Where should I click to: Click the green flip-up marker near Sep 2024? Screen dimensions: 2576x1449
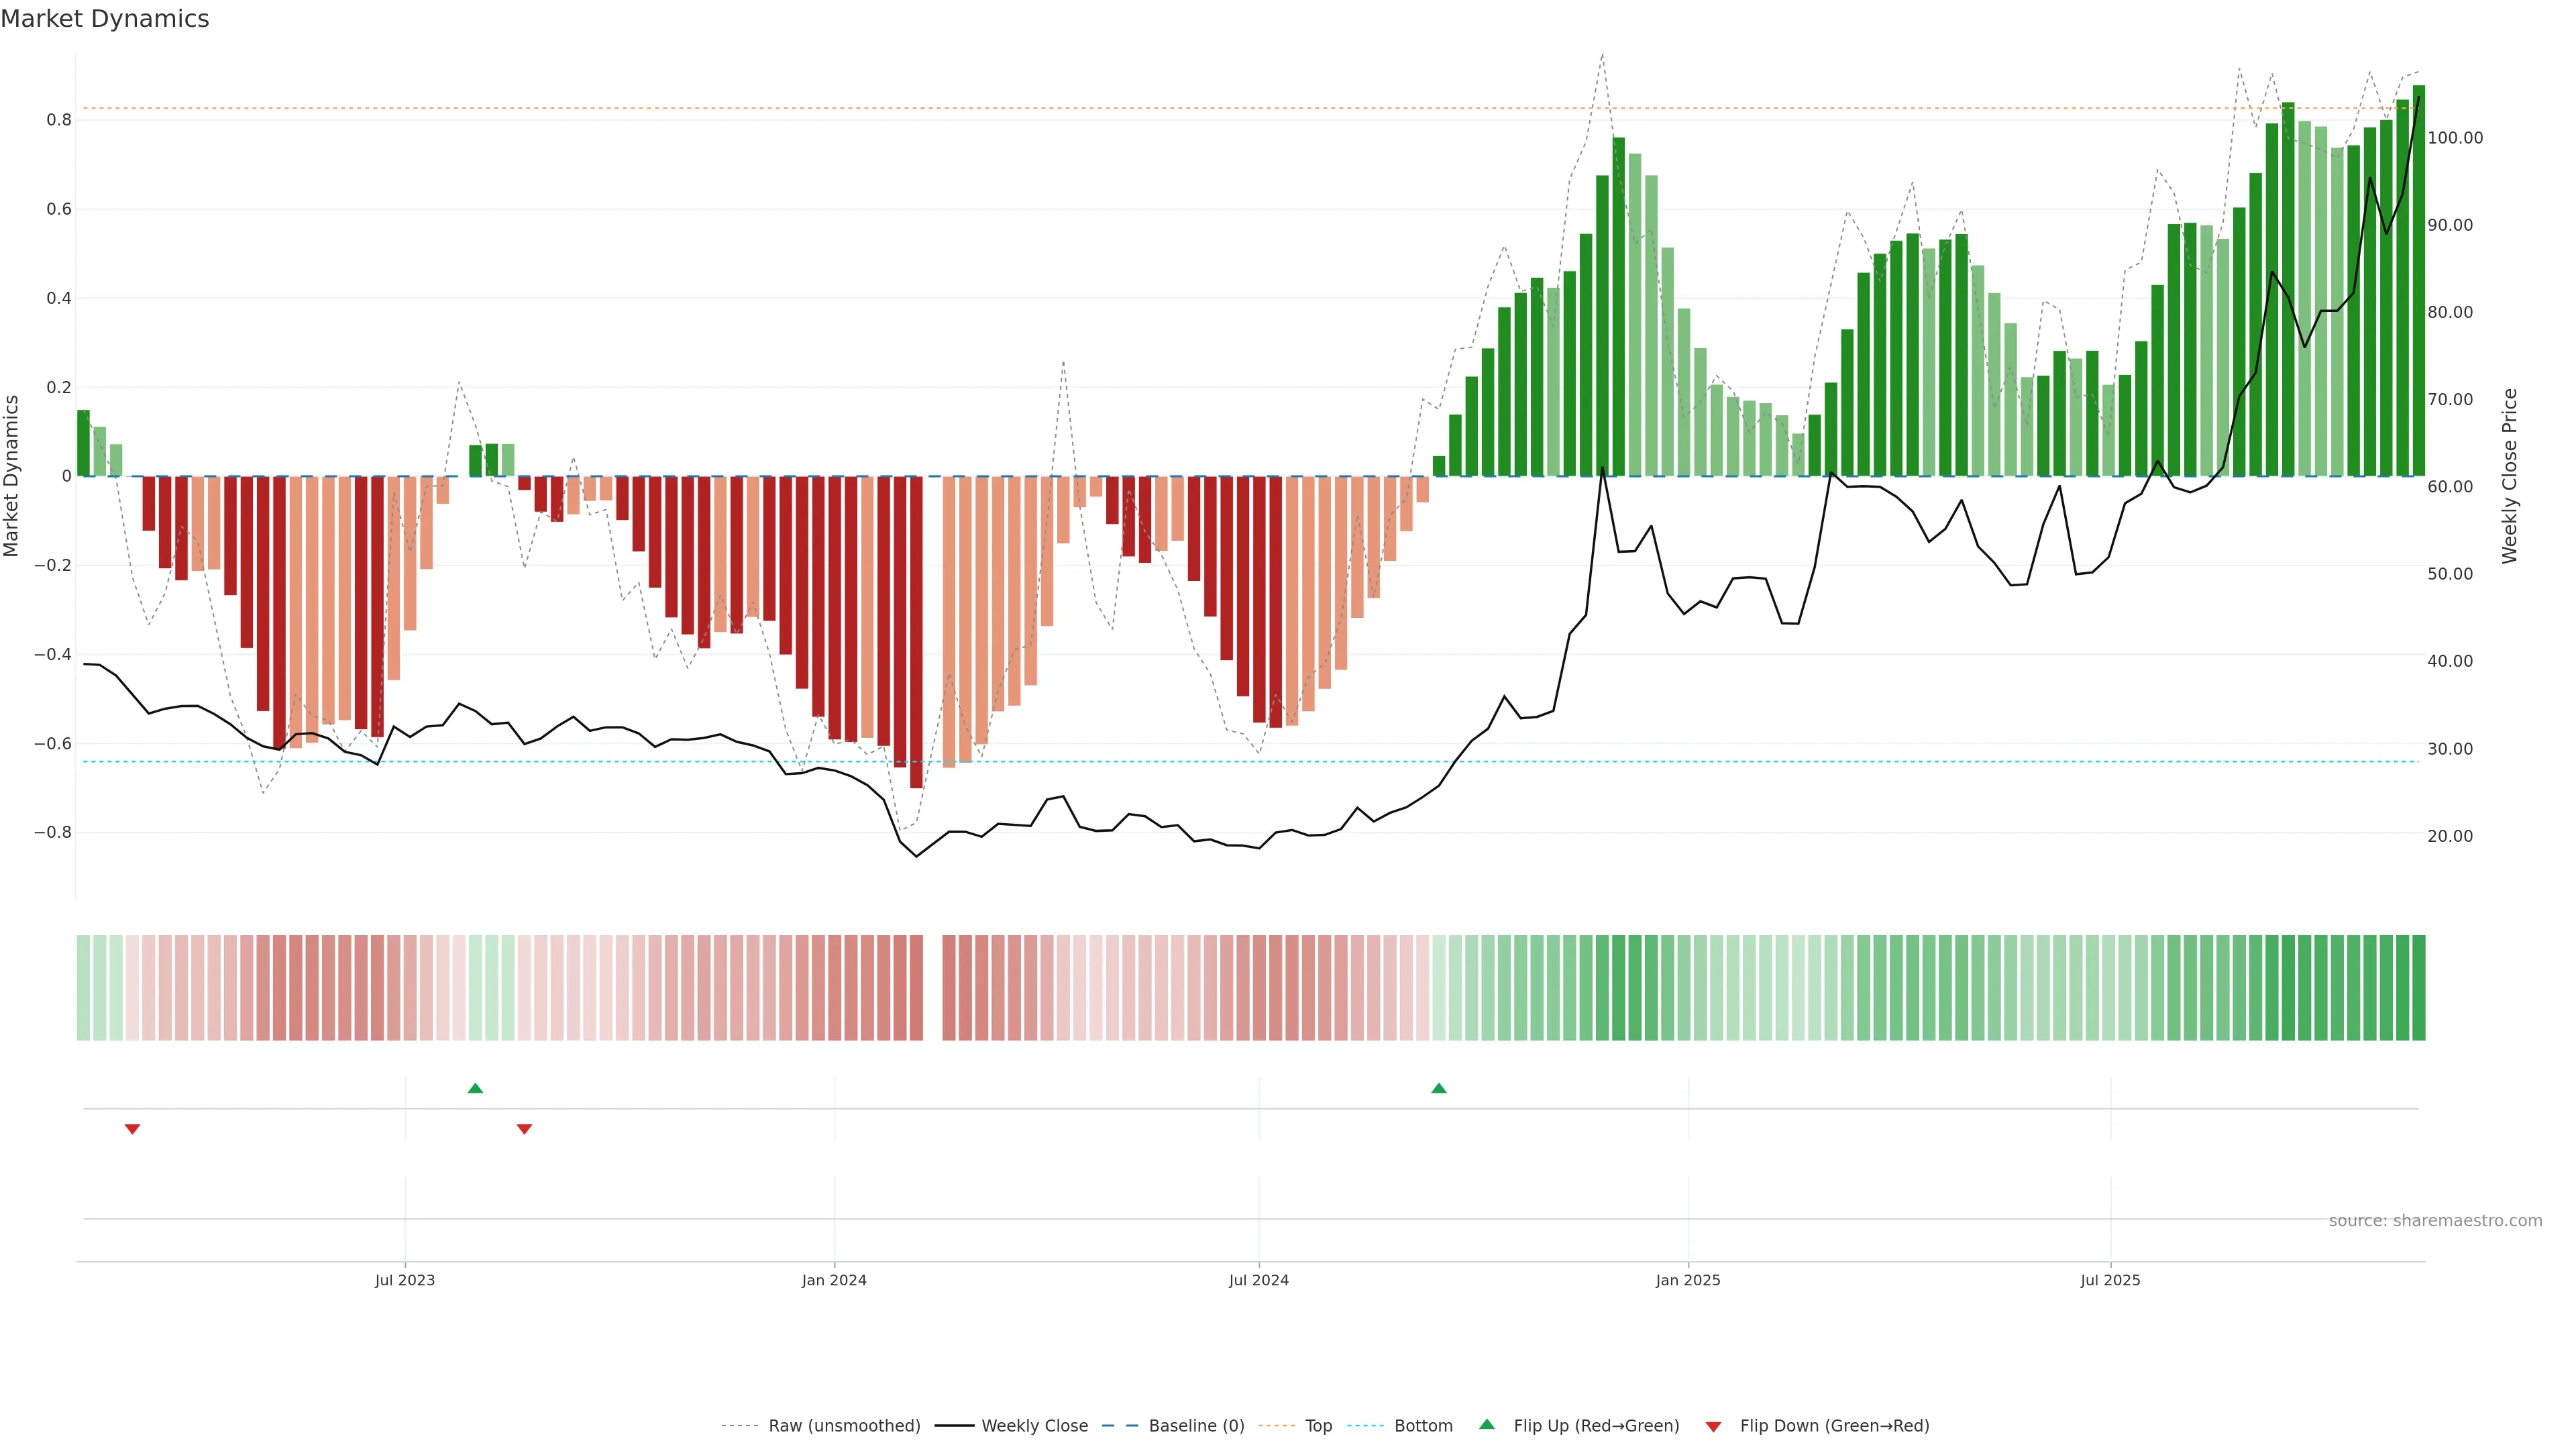click(x=1438, y=1088)
